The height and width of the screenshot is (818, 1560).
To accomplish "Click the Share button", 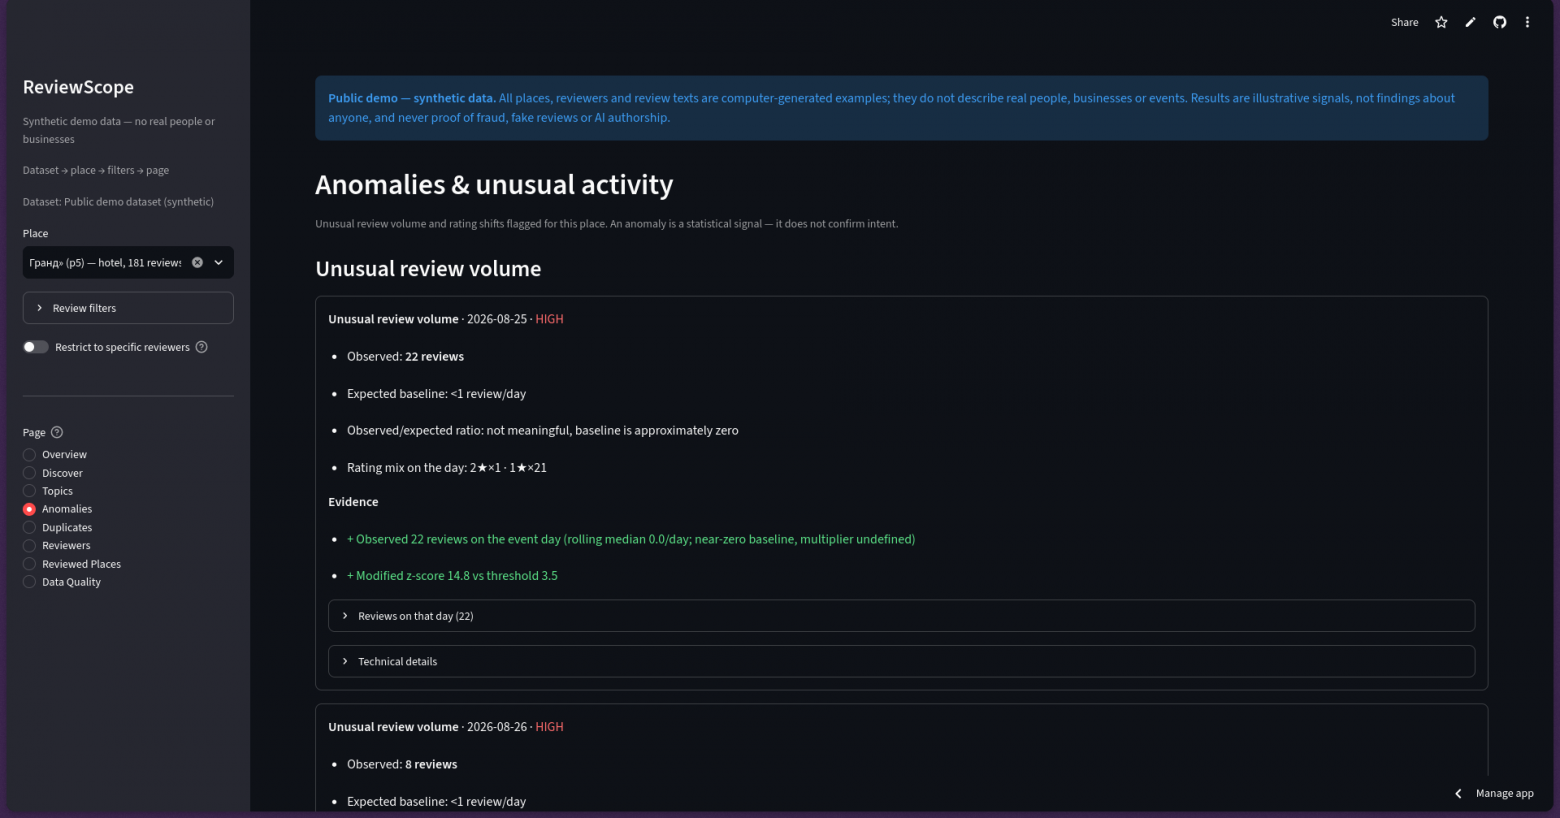I will (1404, 22).
